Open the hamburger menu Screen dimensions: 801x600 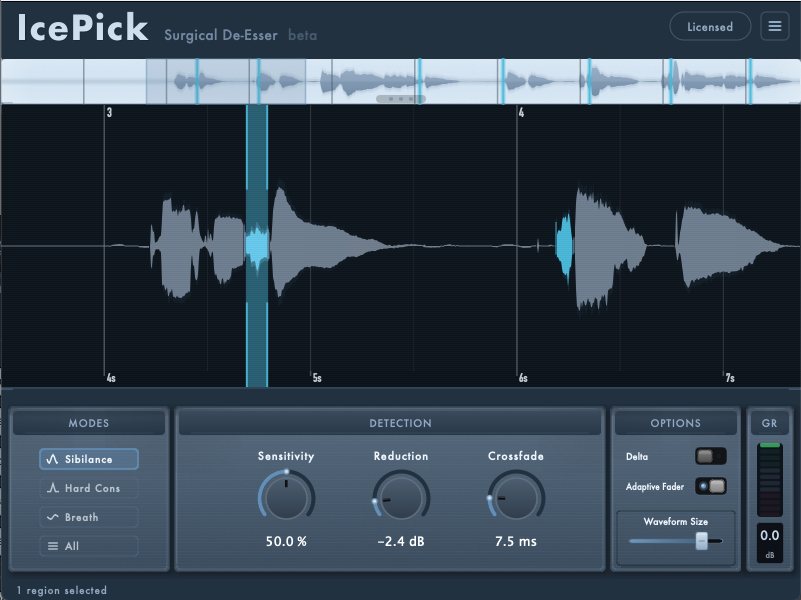(x=774, y=26)
